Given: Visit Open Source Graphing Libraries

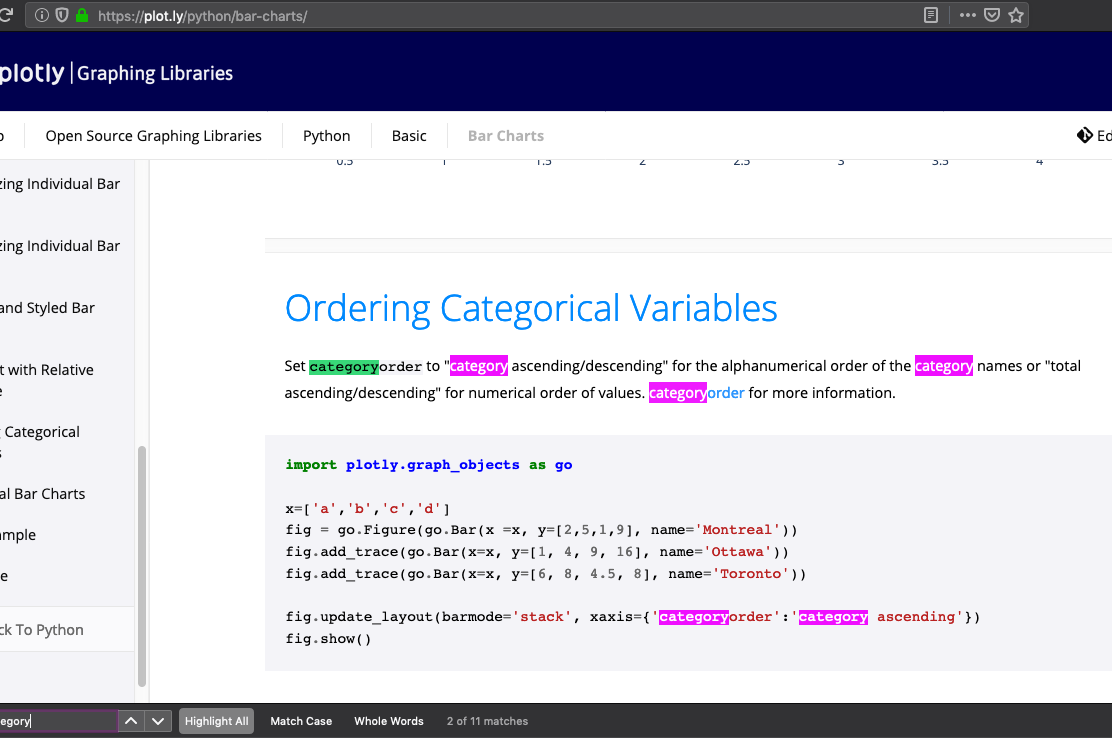Looking at the screenshot, I should click(152, 135).
